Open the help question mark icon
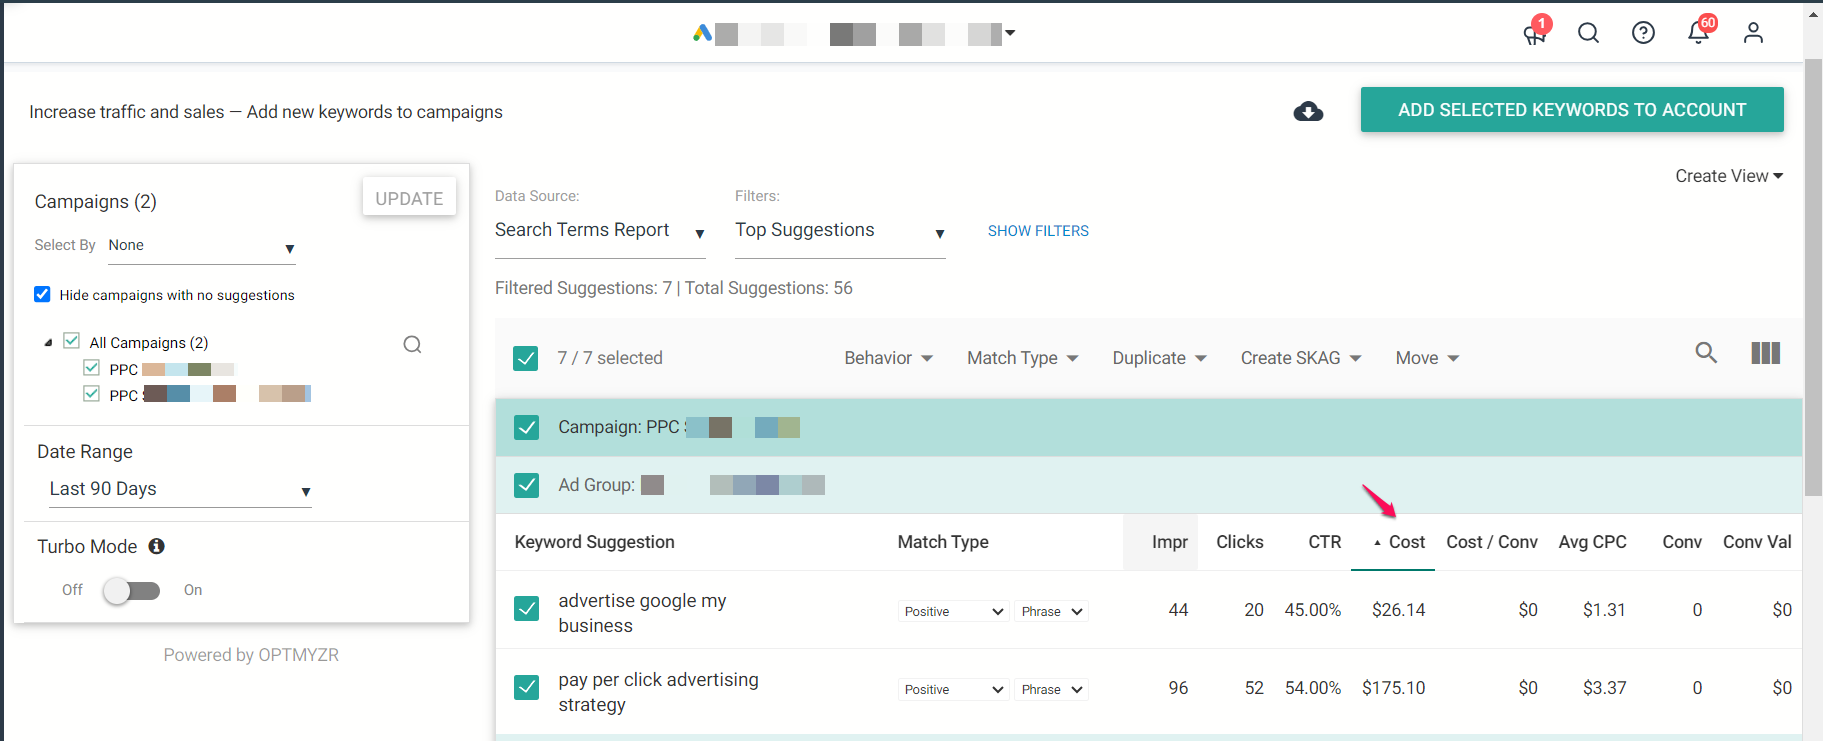1823x741 pixels. tap(1643, 33)
